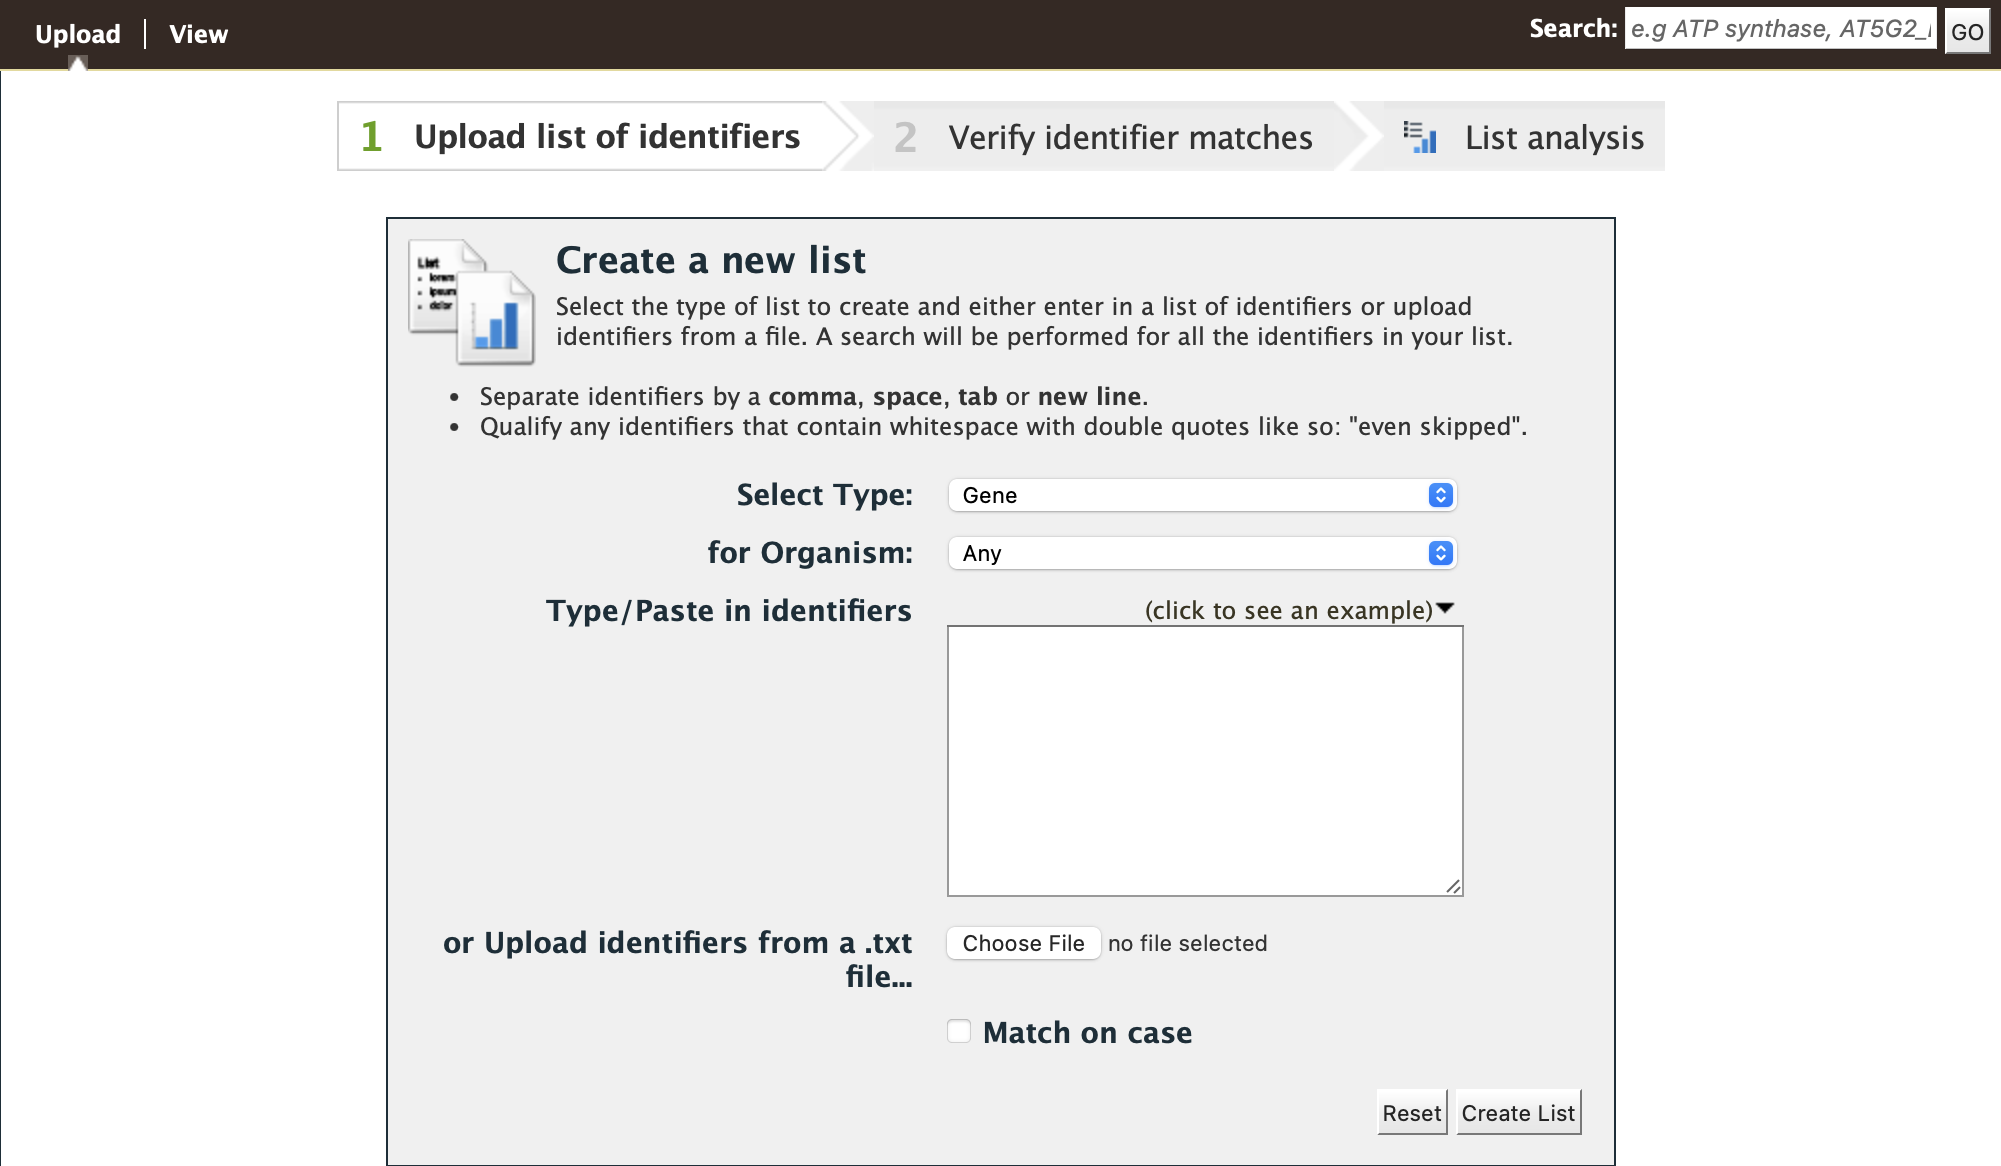The image size is (2001, 1166).
Task: Toggle the Match on case checkbox
Action: 959,1031
